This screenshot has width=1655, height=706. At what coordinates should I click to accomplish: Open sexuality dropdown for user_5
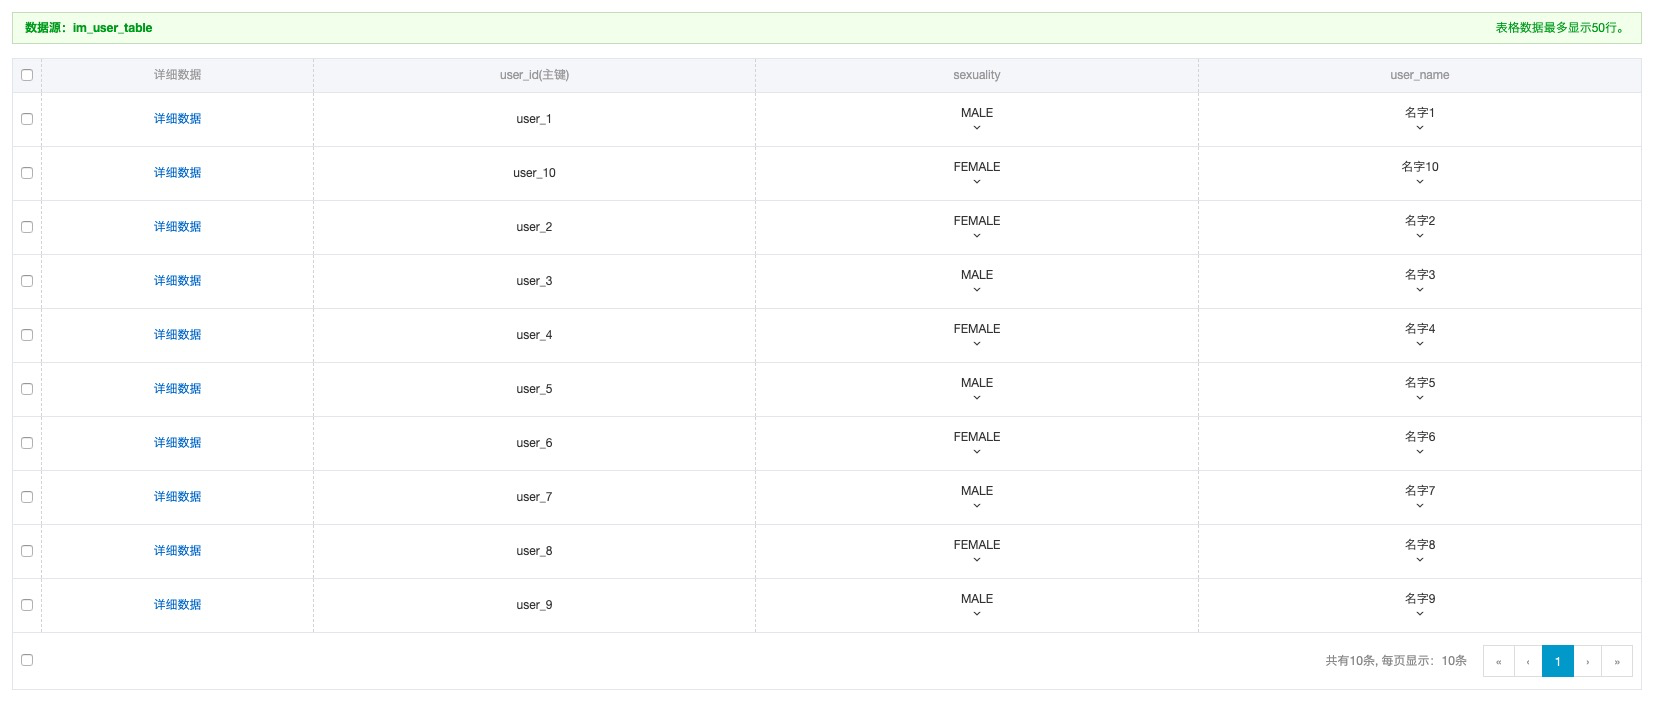click(x=977, y=389)
